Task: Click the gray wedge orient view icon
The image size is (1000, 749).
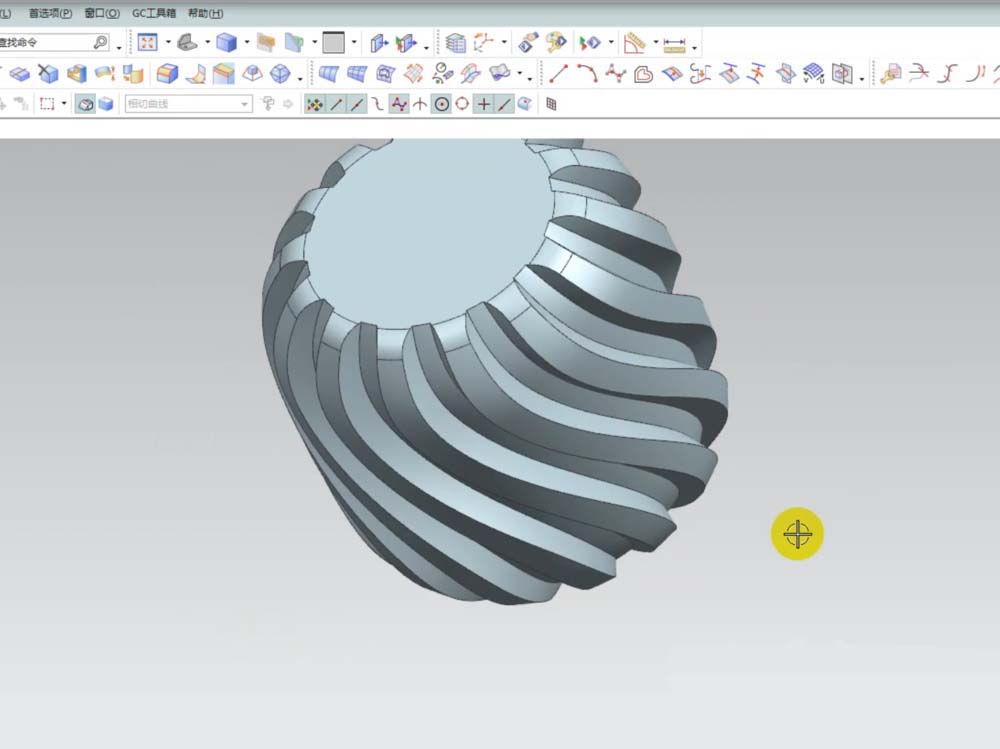Action: [188, 43]
